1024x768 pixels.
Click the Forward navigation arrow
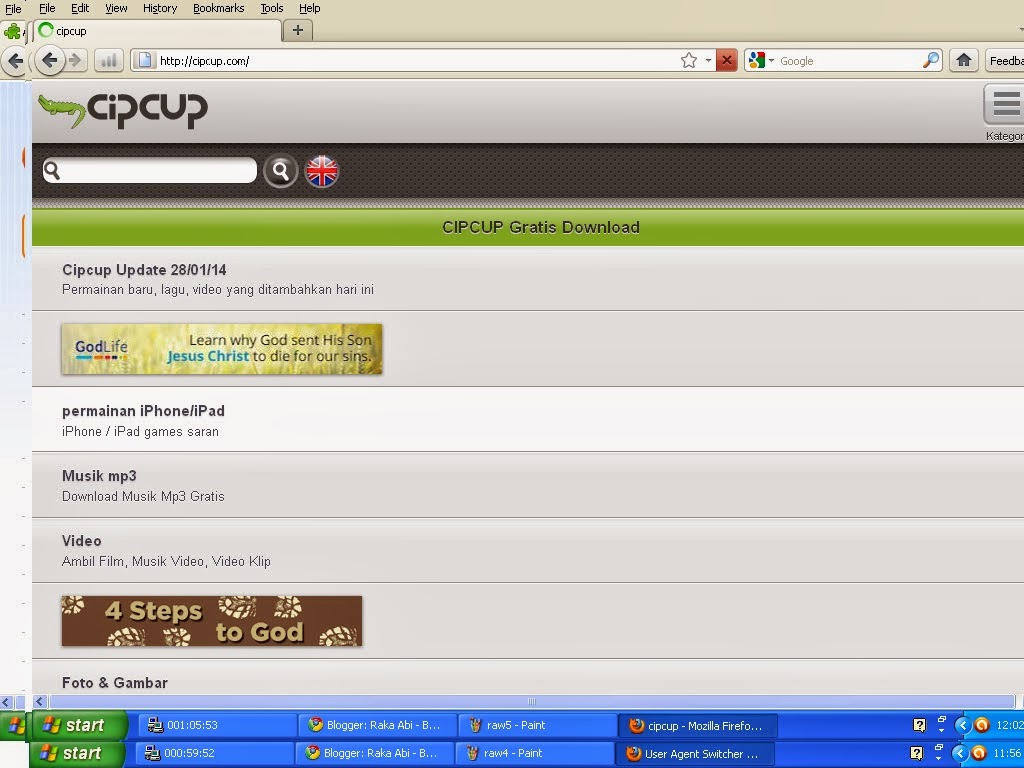tap(75, 61)
